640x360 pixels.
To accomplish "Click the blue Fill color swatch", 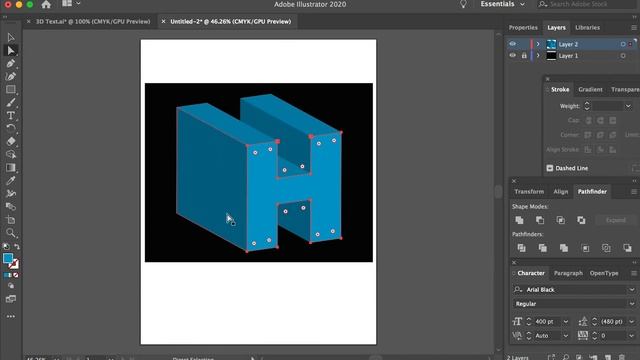I will click(x=8, y=258).
